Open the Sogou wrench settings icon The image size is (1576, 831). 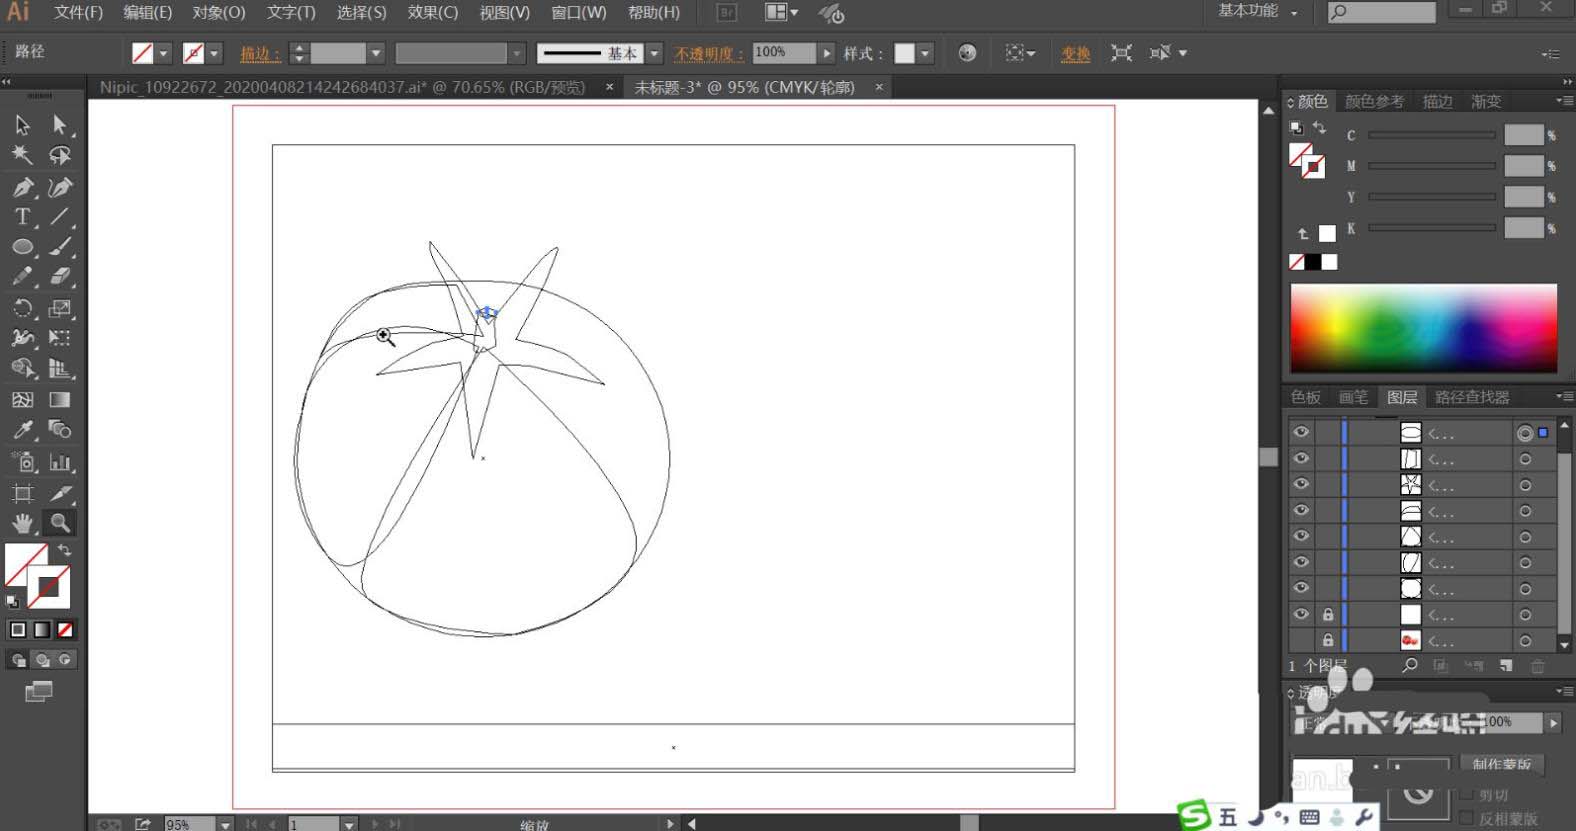1363,817
